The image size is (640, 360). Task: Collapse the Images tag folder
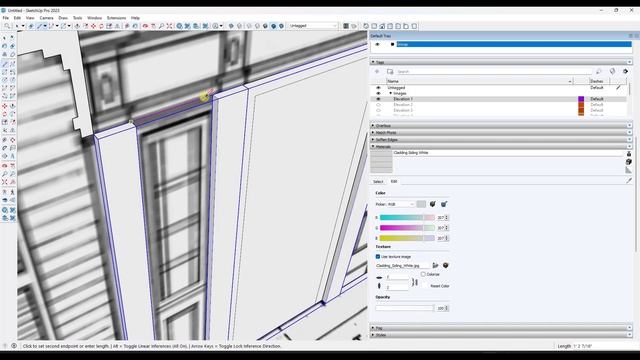(x=390, y=93)
